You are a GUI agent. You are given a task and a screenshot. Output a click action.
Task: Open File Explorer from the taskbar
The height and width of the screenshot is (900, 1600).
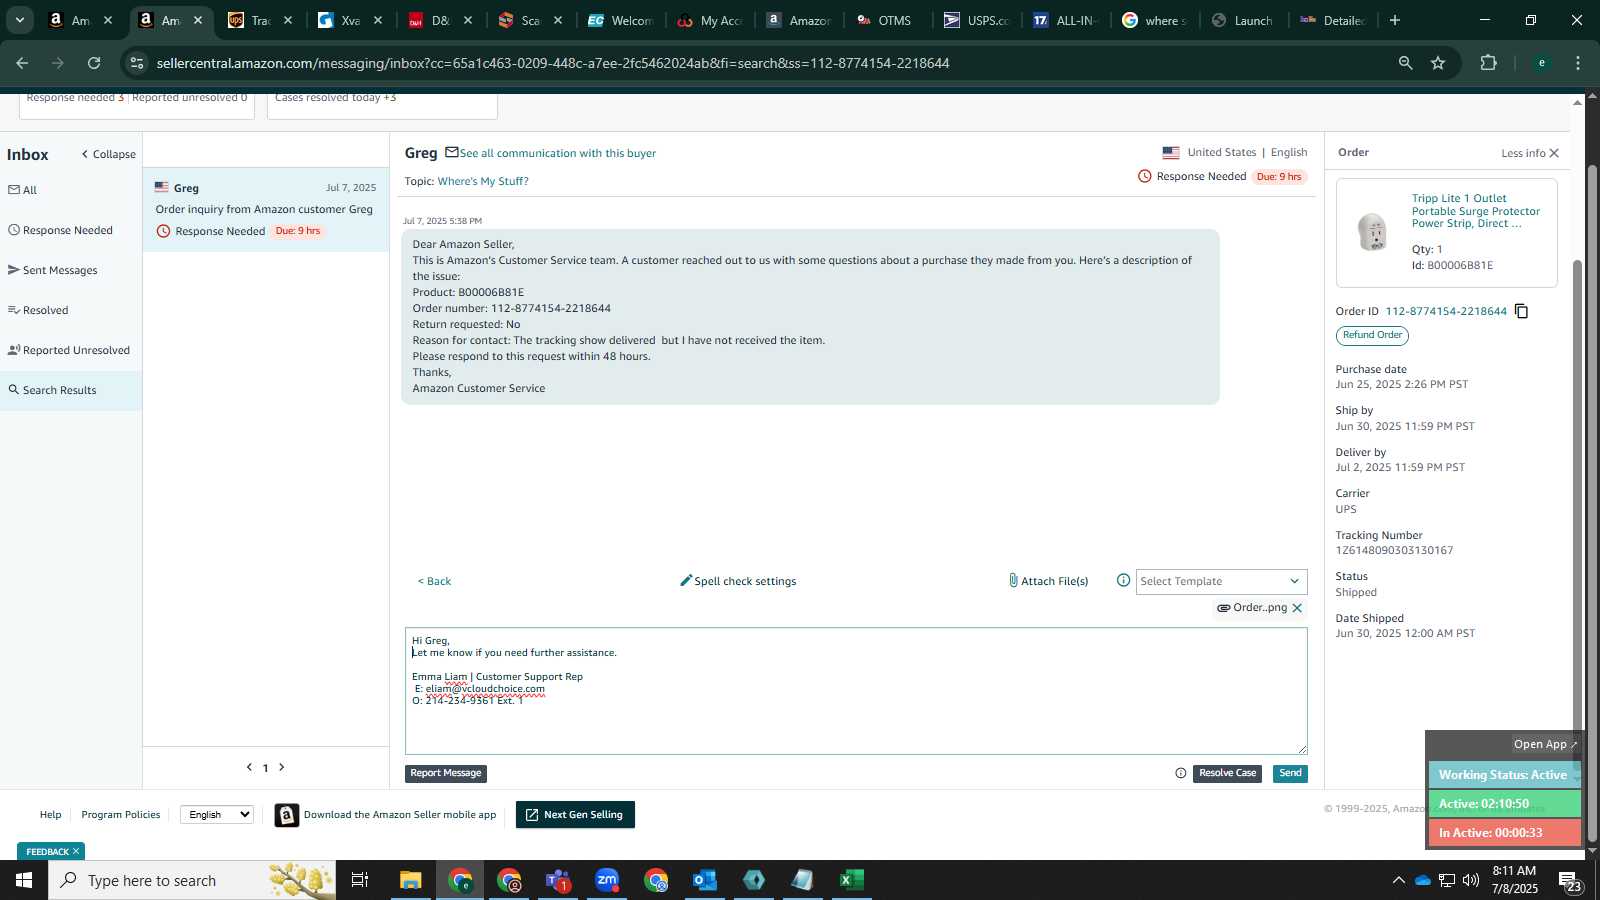pos(411,880)
